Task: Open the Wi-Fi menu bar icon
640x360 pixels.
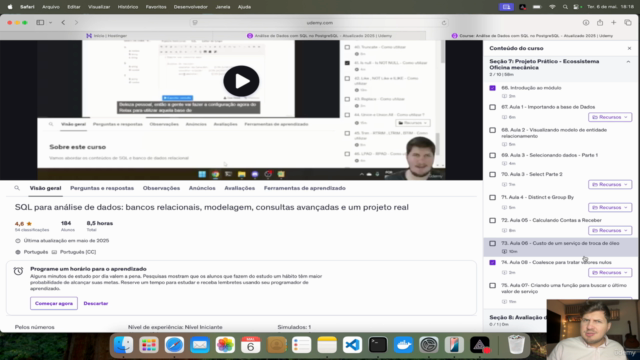Action: coord(552,7)
